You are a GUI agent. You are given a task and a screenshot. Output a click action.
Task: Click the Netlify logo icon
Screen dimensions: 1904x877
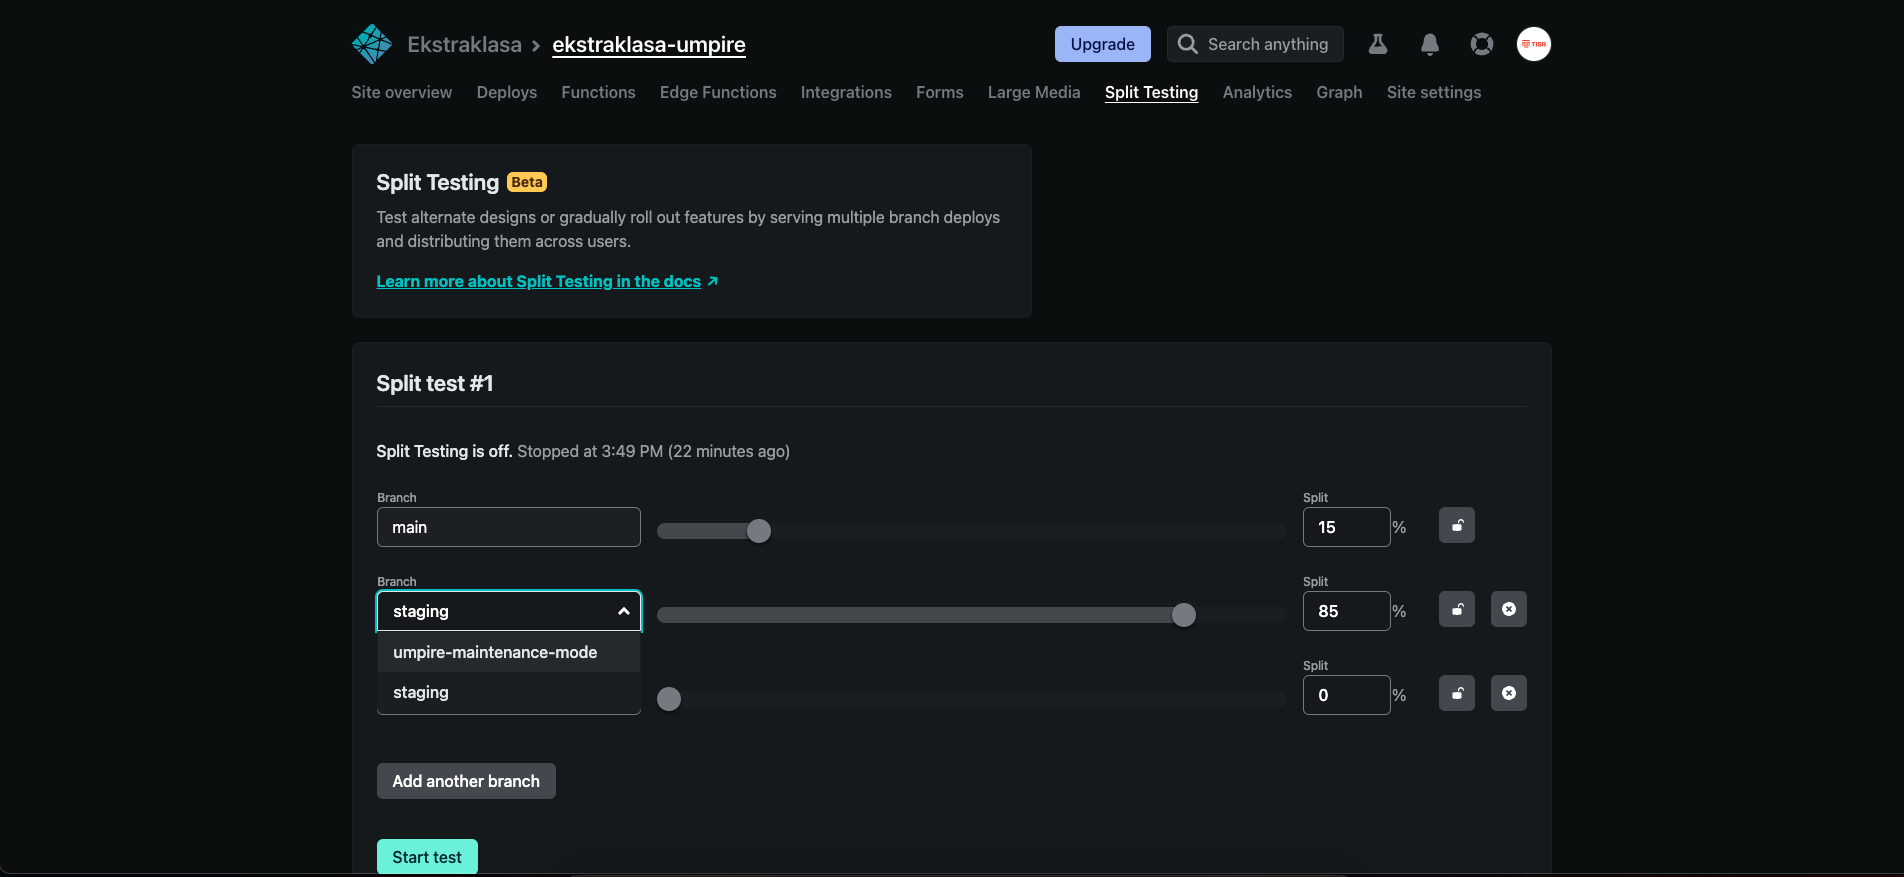tap(372, 44)
